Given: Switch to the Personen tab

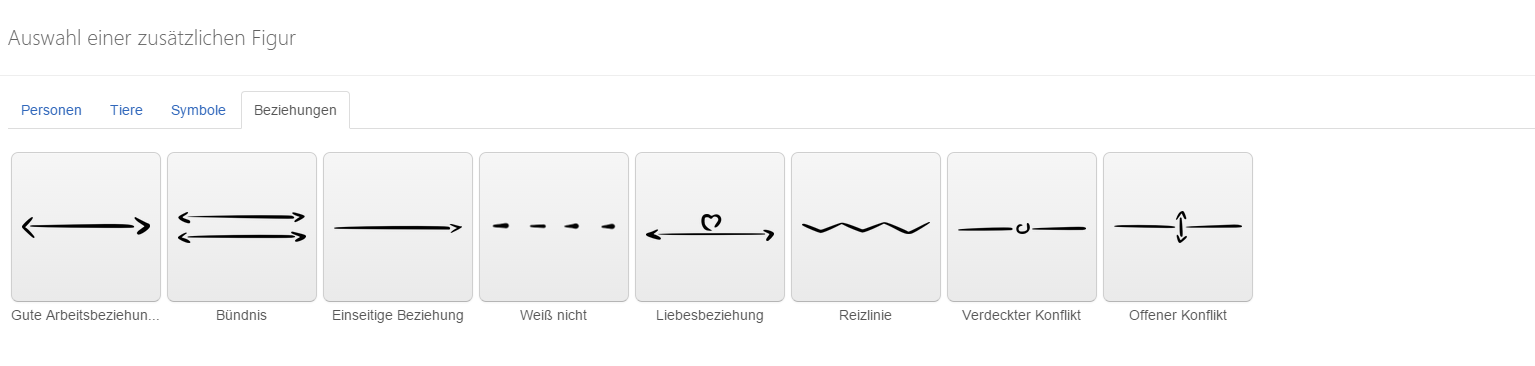Looking at the screenshot, I should click(x=52, y=110).
